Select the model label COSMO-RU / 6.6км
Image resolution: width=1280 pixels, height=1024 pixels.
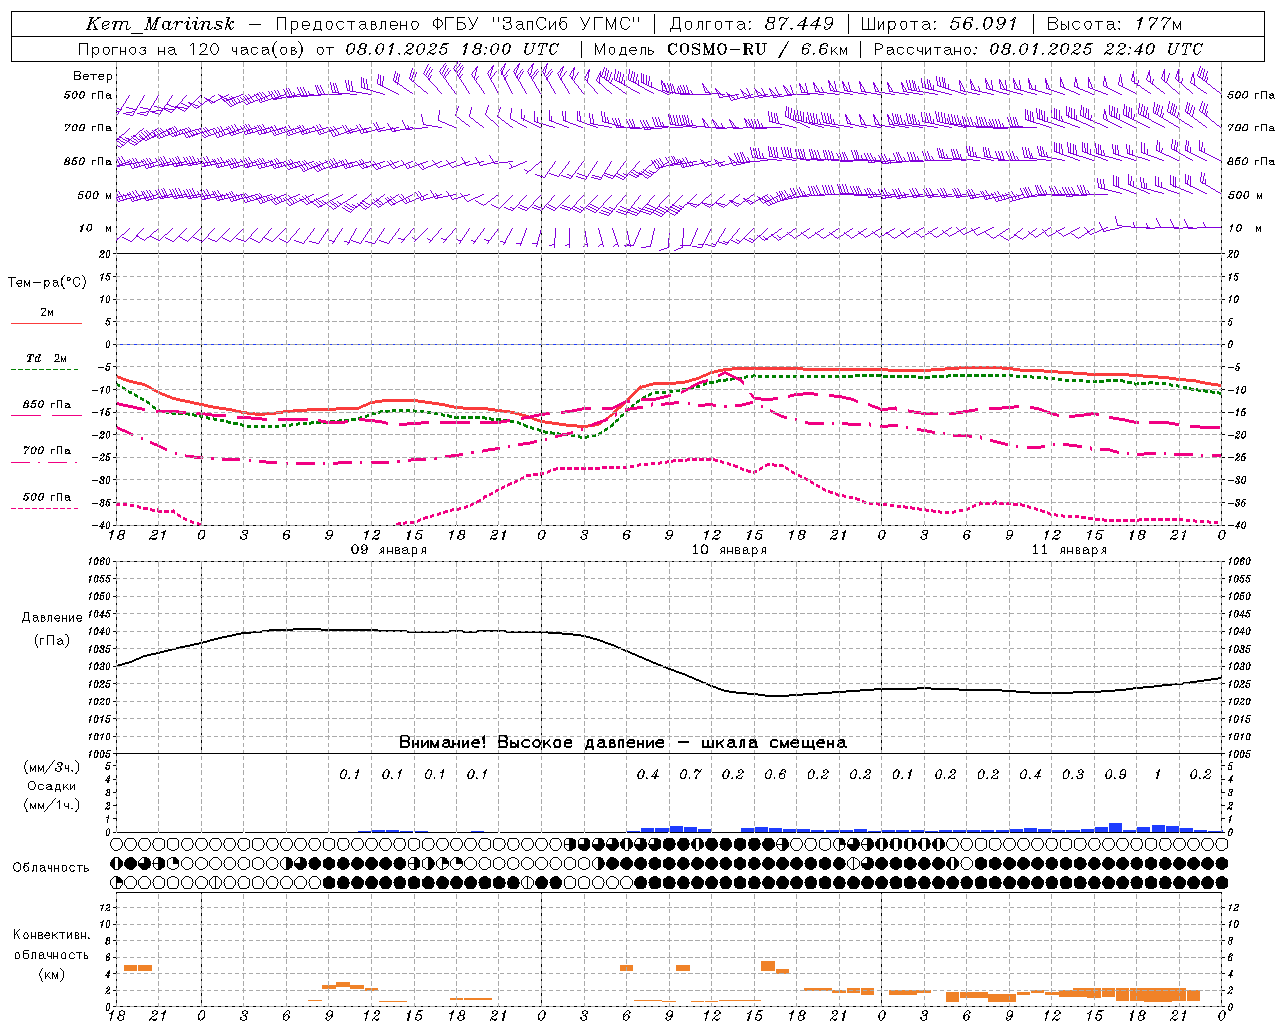(758, 49)
